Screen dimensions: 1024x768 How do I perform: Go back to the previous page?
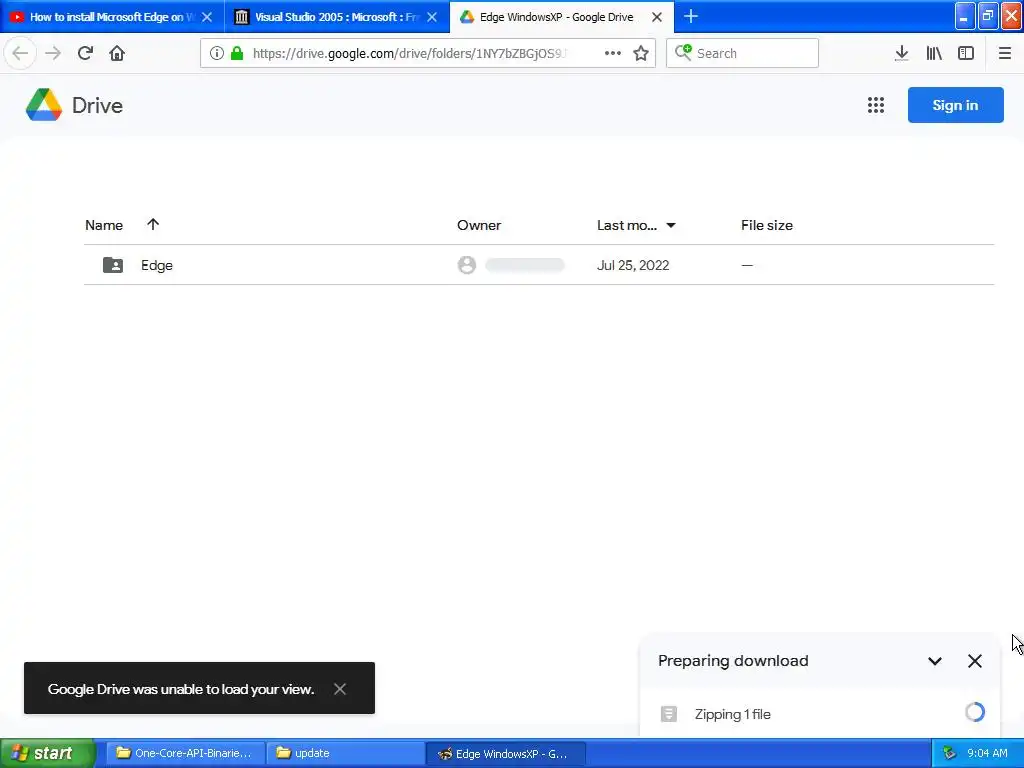pos(20,53)
